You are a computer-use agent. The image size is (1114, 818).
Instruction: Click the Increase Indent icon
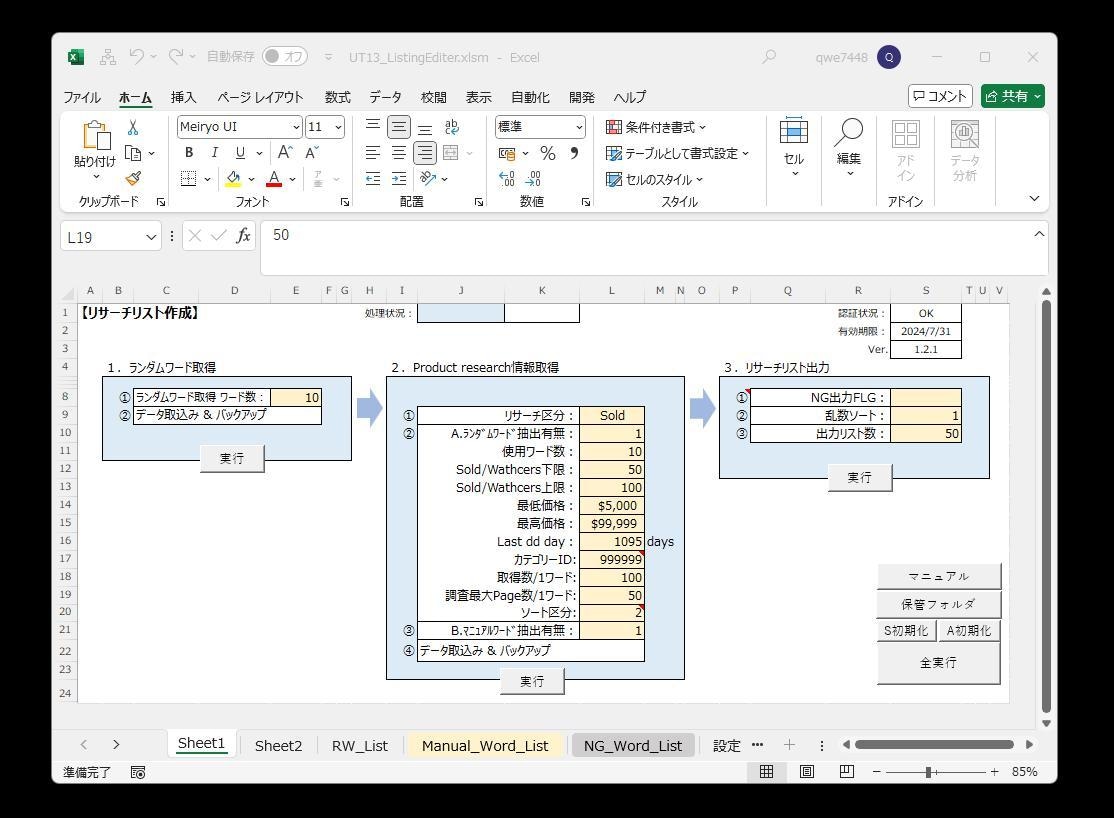pyautogui.click(x=399, y=178)
